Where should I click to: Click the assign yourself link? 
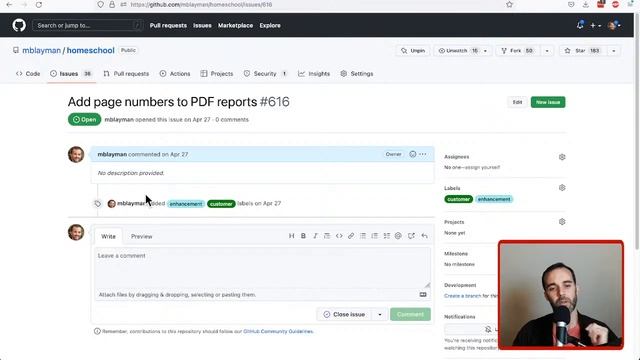(483, 167)
